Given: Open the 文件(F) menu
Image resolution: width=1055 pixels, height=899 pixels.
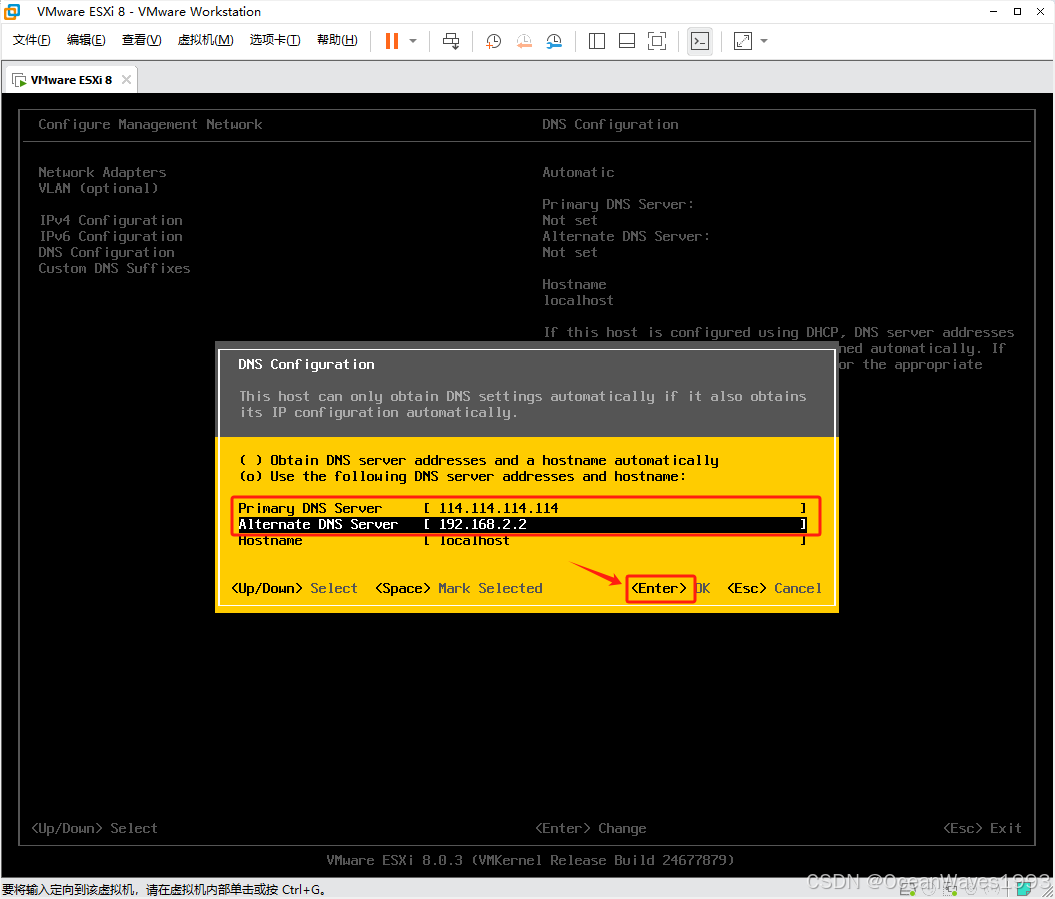Looking at the screenshot, I should click(32, 40).
